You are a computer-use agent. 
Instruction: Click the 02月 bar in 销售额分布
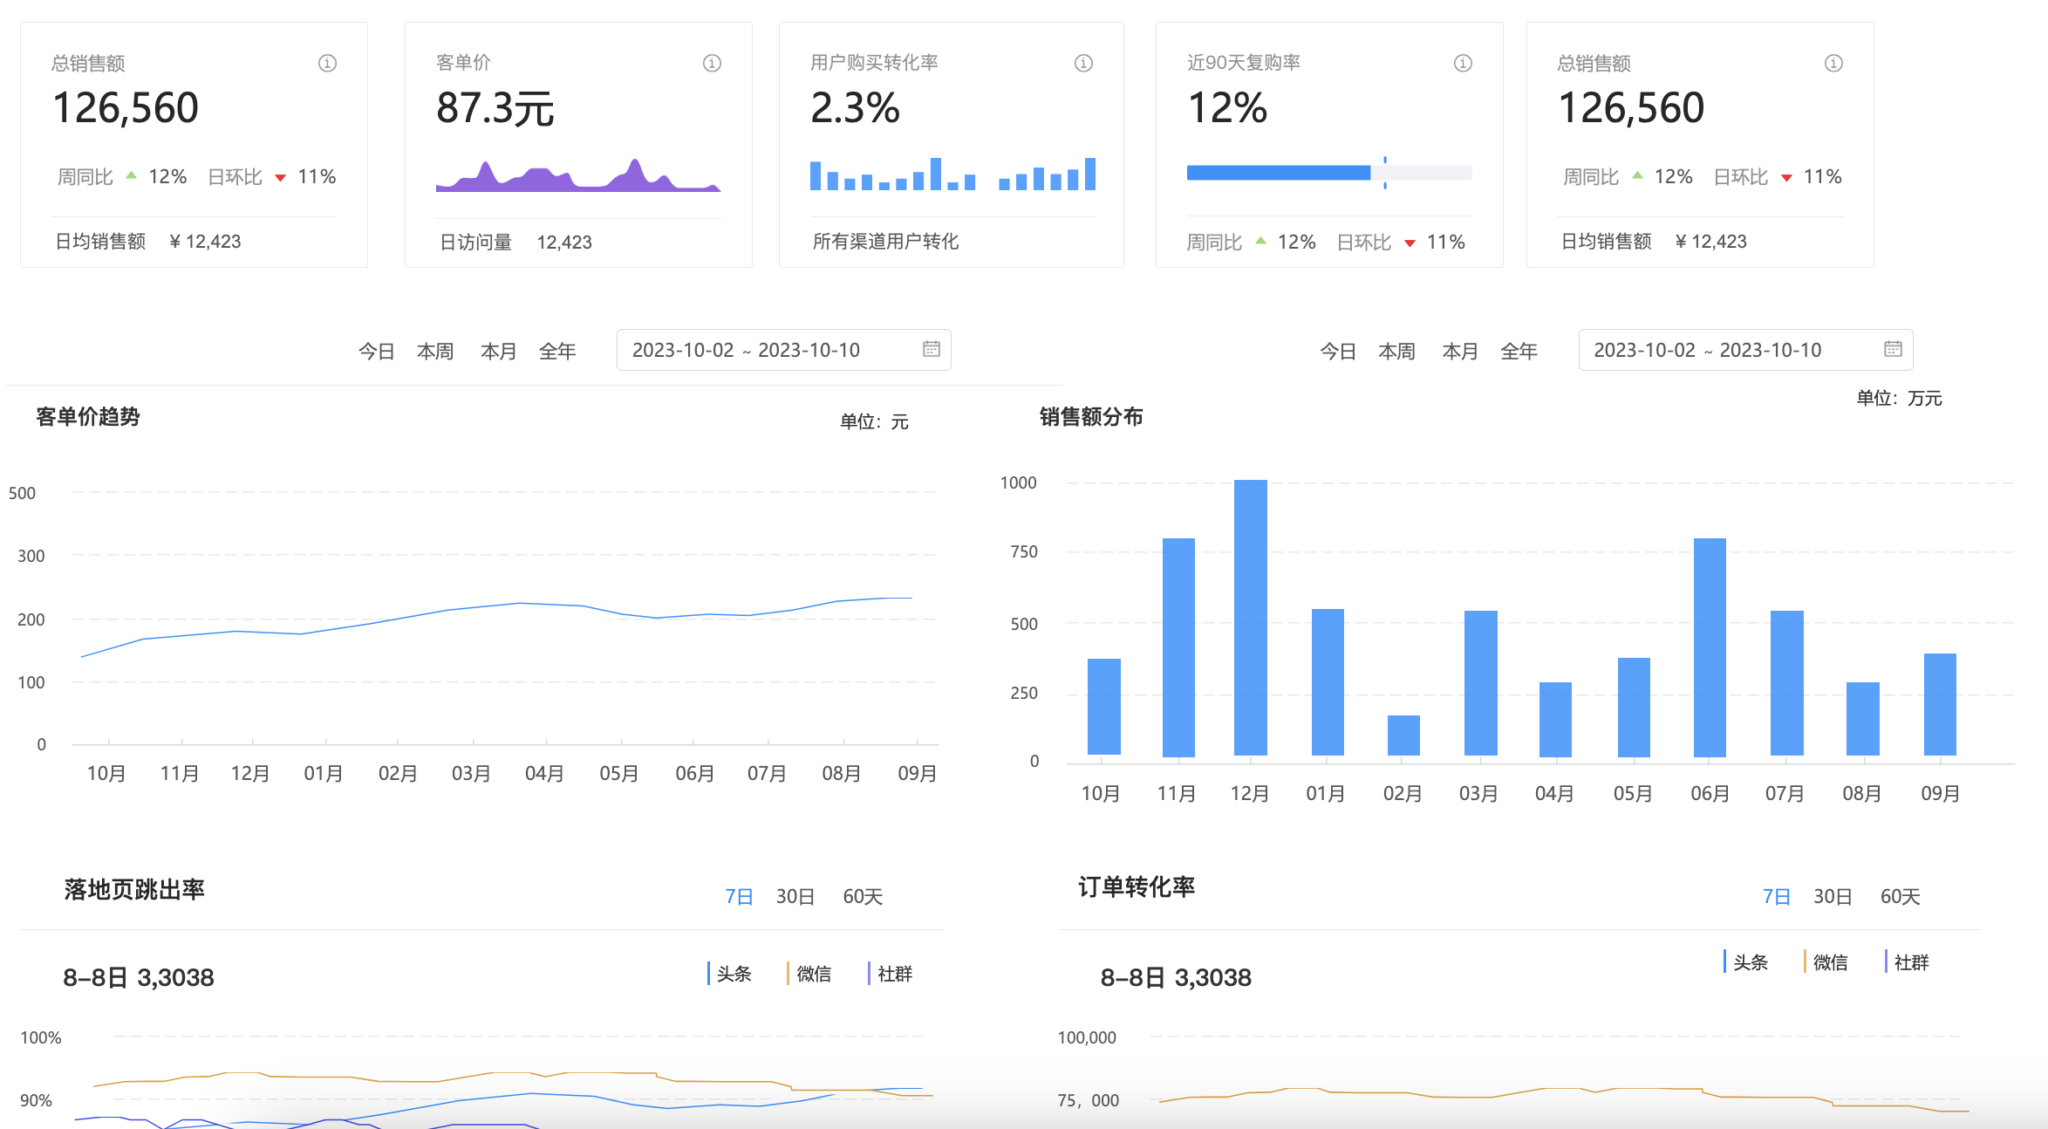pos(1403,736)
